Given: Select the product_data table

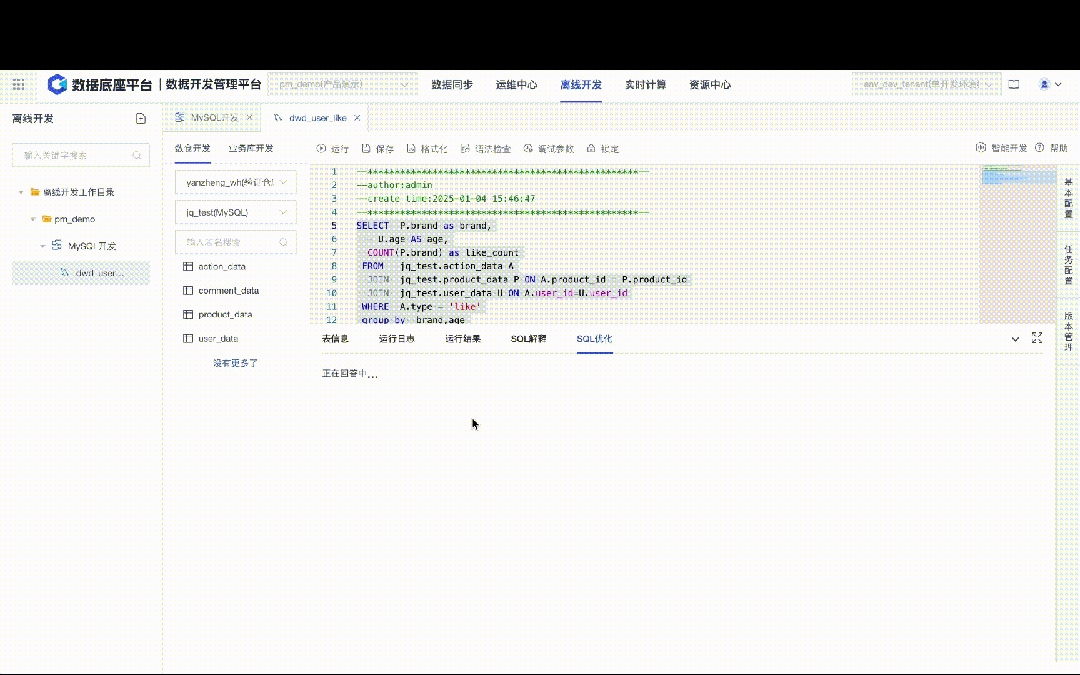Looking at the screenshot, I should pyautogui.click(x=225, y=315).
